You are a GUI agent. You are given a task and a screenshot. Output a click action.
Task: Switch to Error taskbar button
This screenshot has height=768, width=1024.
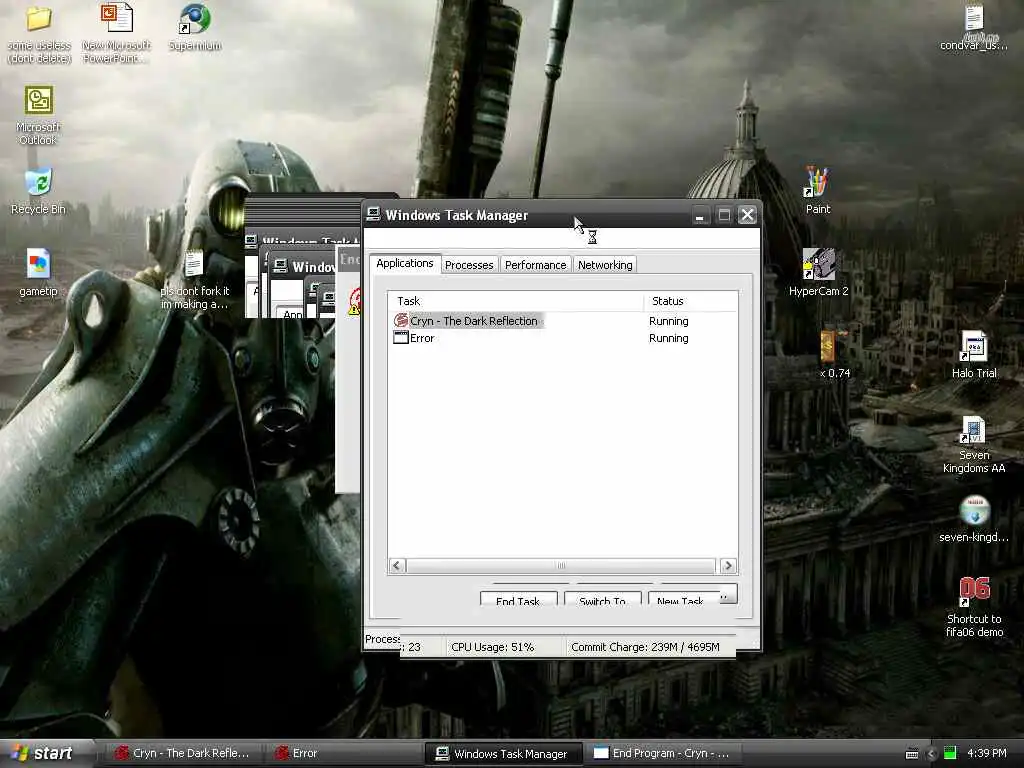[342, 754]
